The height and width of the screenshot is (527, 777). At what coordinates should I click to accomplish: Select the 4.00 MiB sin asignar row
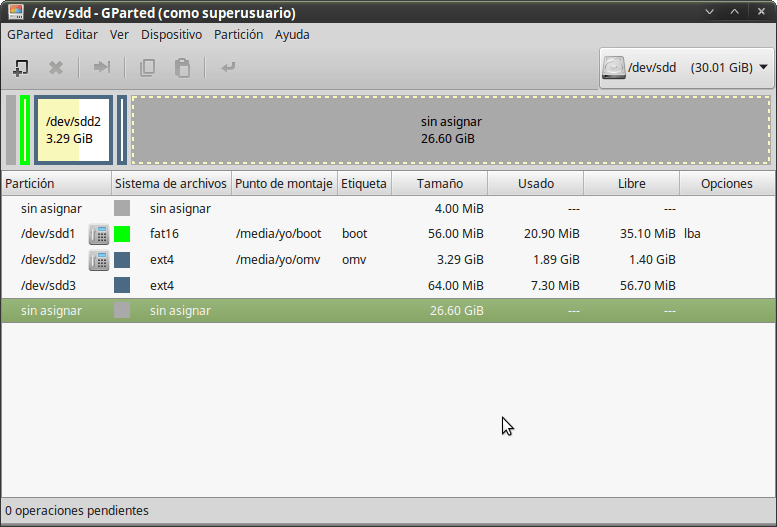[x=388, y=209]
